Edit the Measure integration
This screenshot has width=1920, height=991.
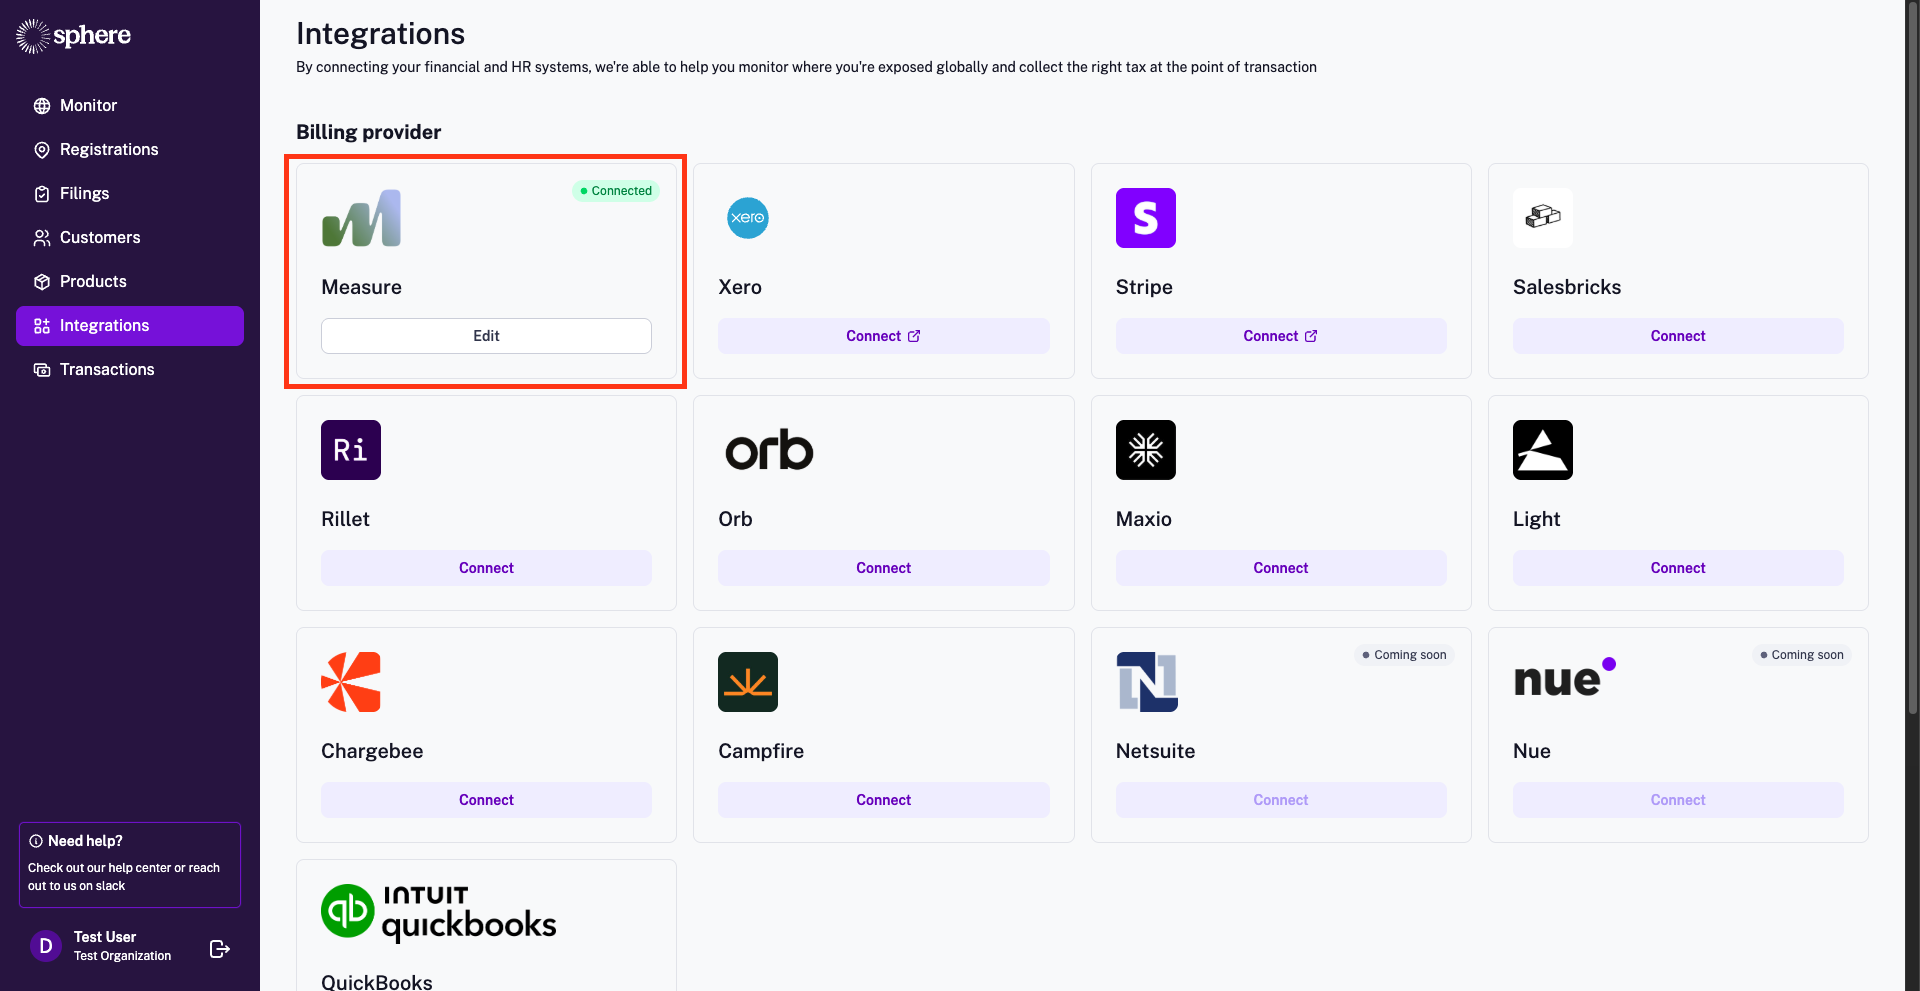(486, 336)
